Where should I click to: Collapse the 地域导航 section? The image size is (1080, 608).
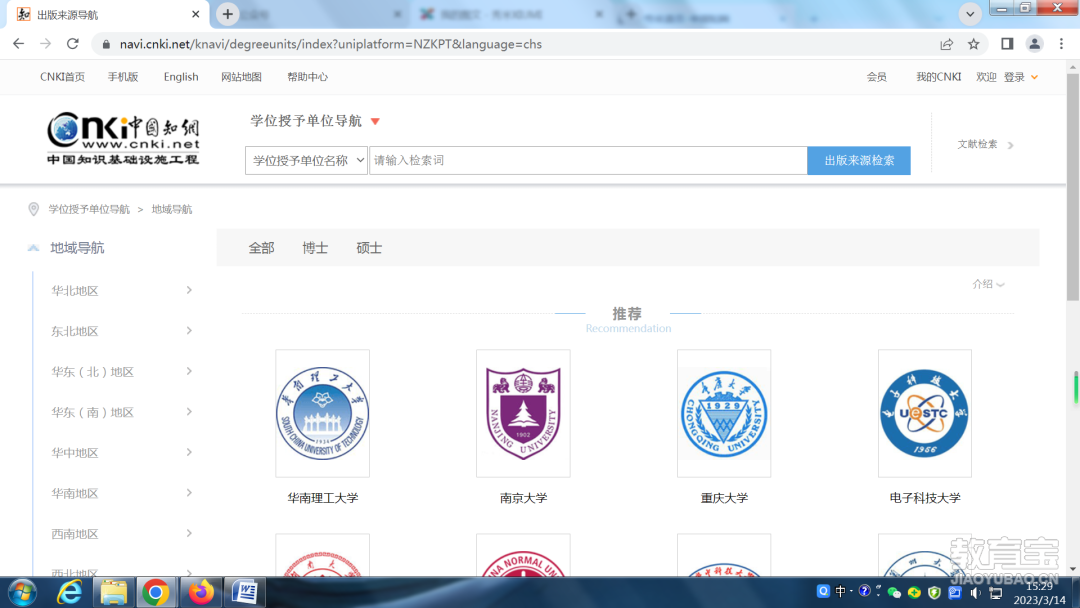[x=33, y=248]
